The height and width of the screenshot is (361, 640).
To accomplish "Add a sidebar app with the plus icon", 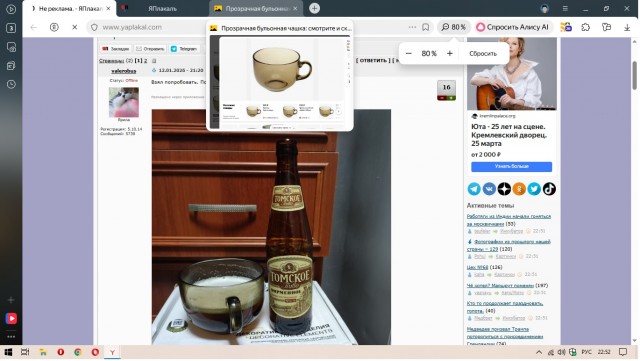I will [x=11, y=300].
